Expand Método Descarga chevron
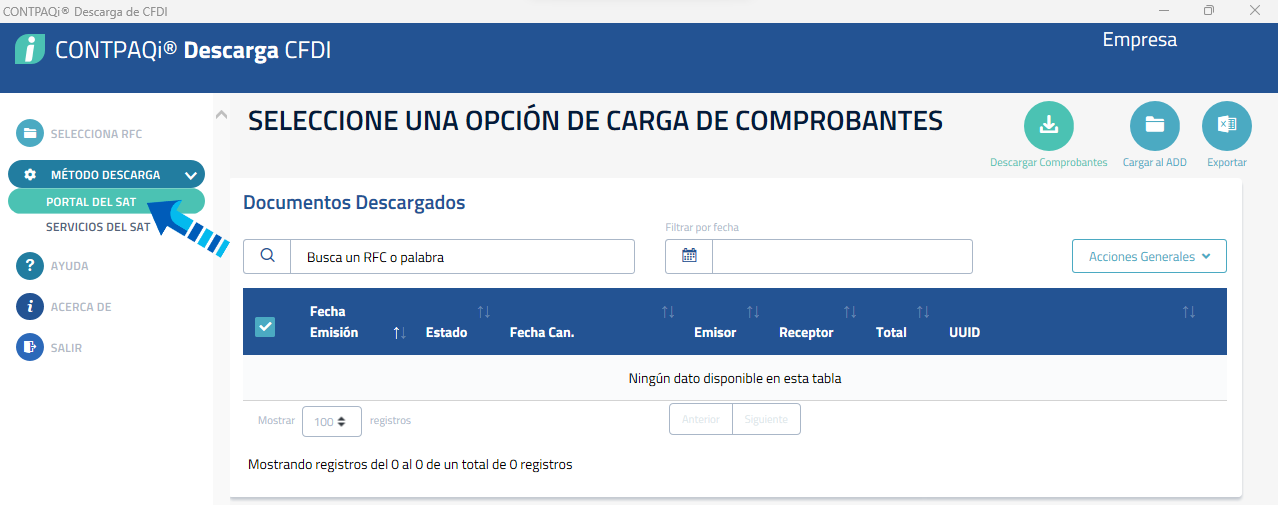Image resolution: width=1278 pixels, height=505 pixels. click(191, 175)
